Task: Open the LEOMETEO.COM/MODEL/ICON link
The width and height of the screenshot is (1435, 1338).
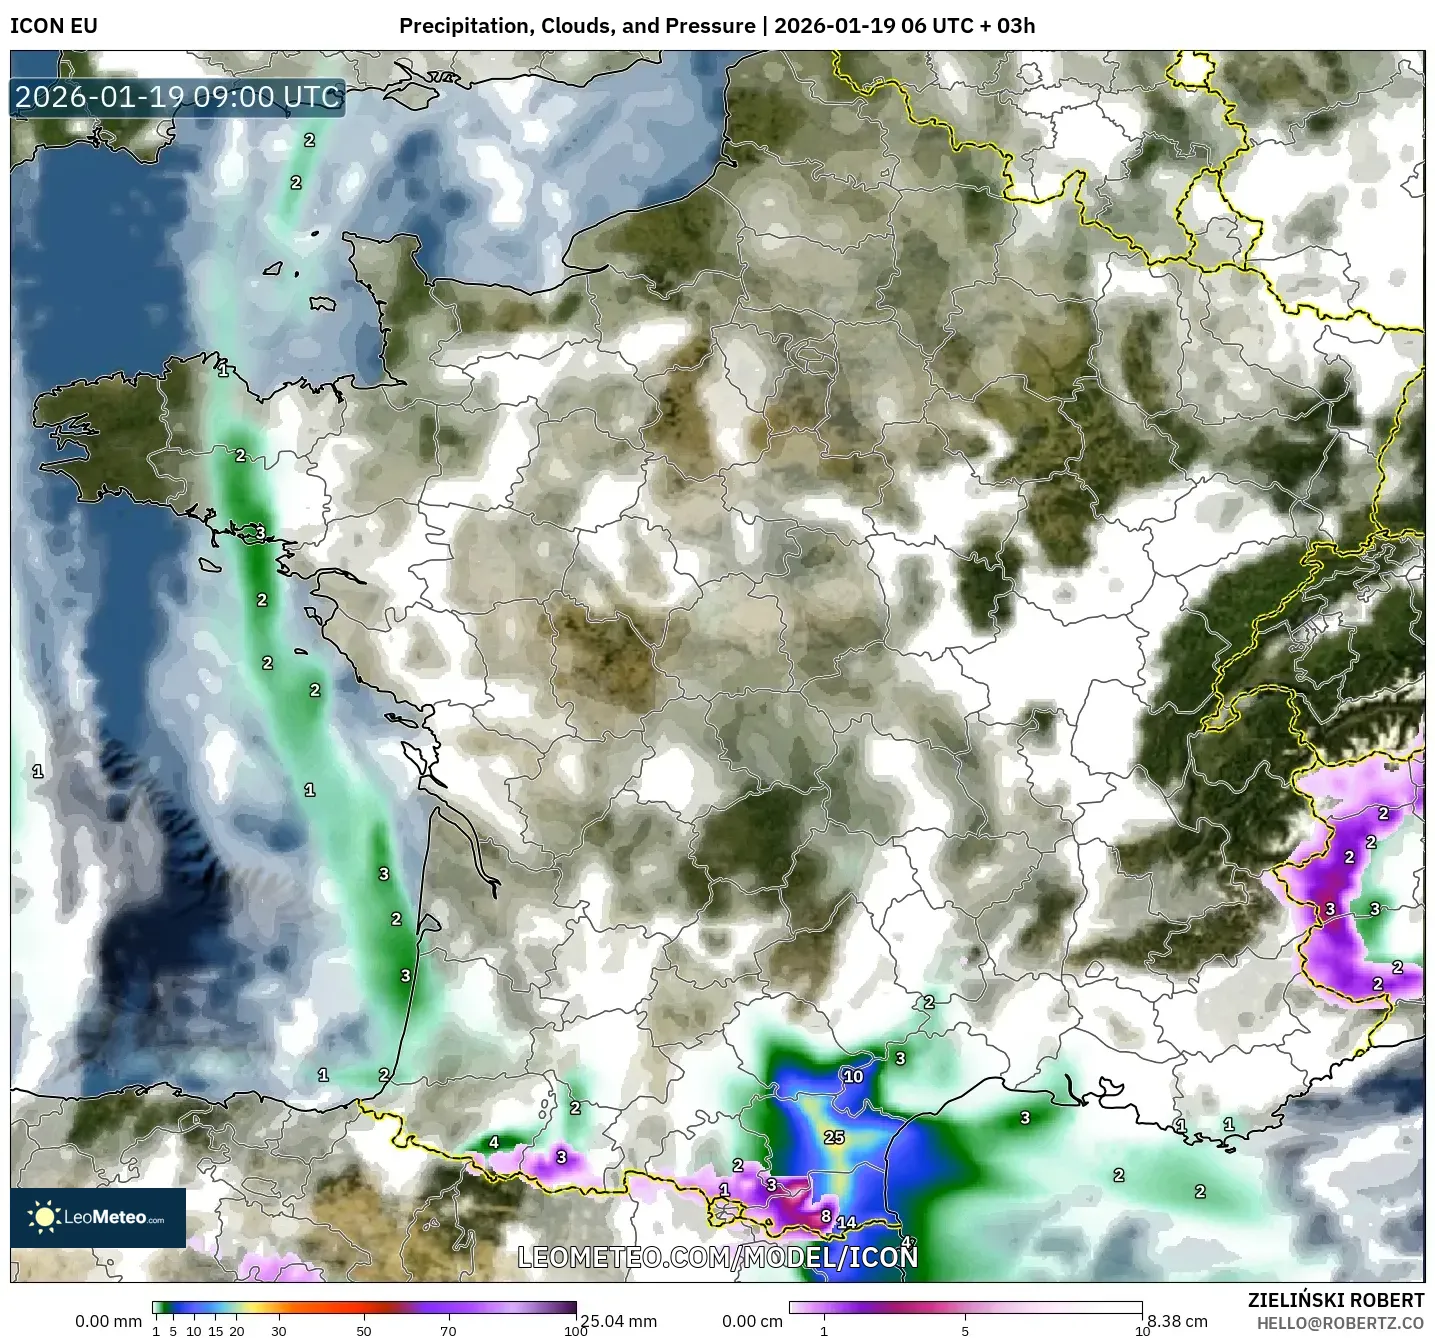Action: coord(717,1260)
